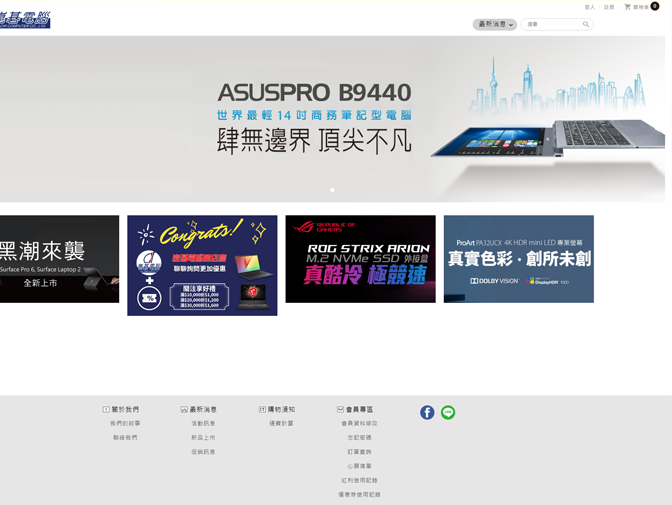The width and height of the screenshot is (672, 505).
Task: Open the 聯絡我們 footer link
Action: (x=125, y=438)
